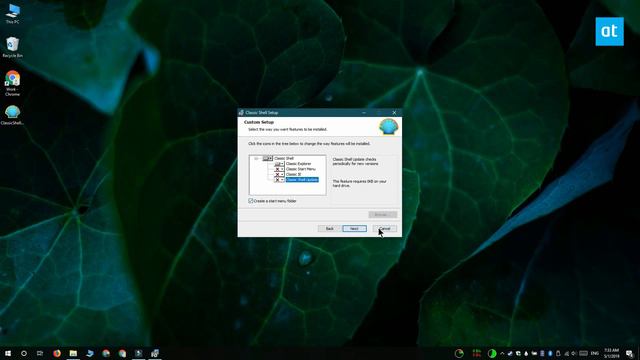Click the Classic Shell Setup title bar icon

(241, 113)
